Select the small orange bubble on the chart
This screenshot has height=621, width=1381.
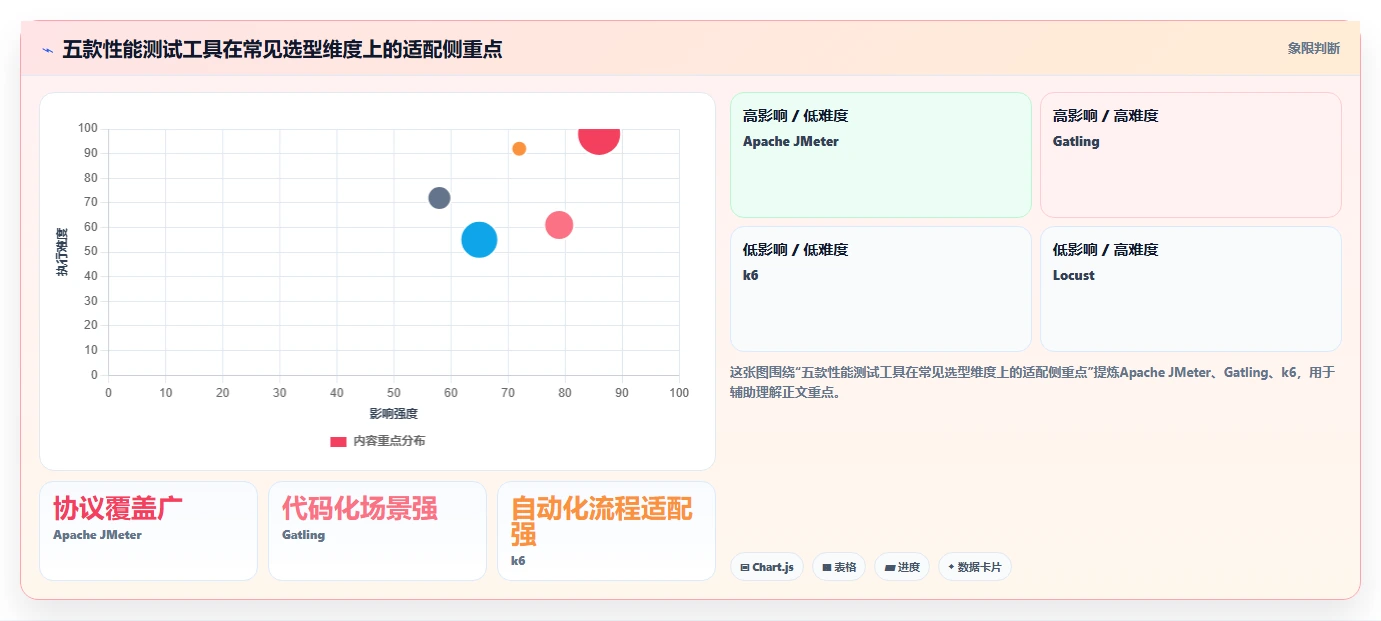519,149
